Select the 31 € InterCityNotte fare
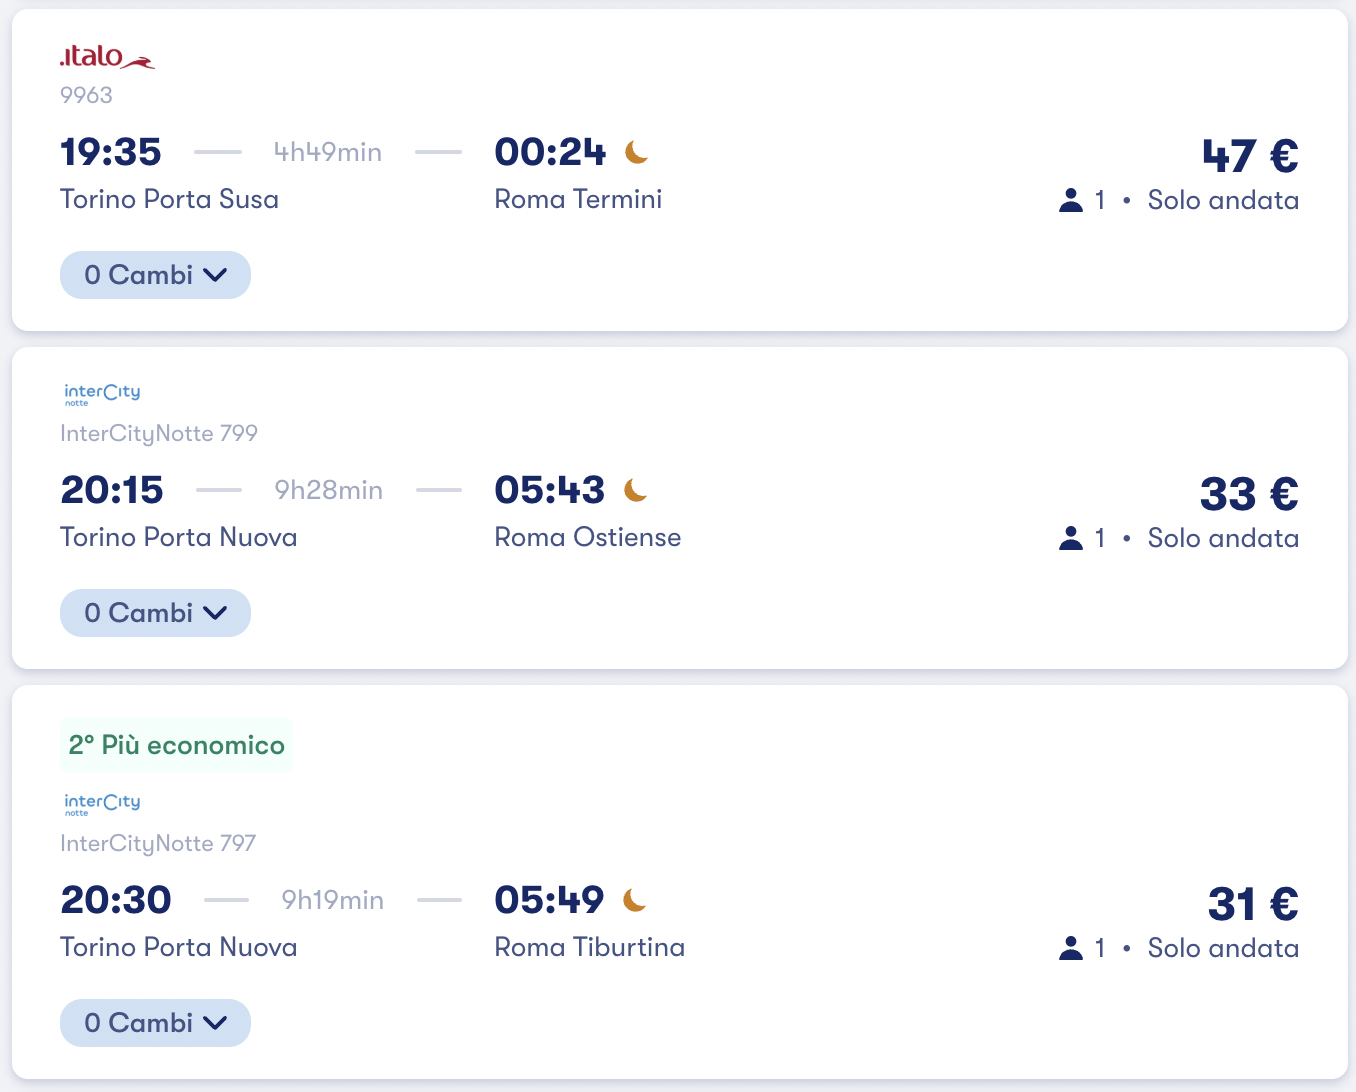Screen dimensions: 1356x1092 (1253, 904)
